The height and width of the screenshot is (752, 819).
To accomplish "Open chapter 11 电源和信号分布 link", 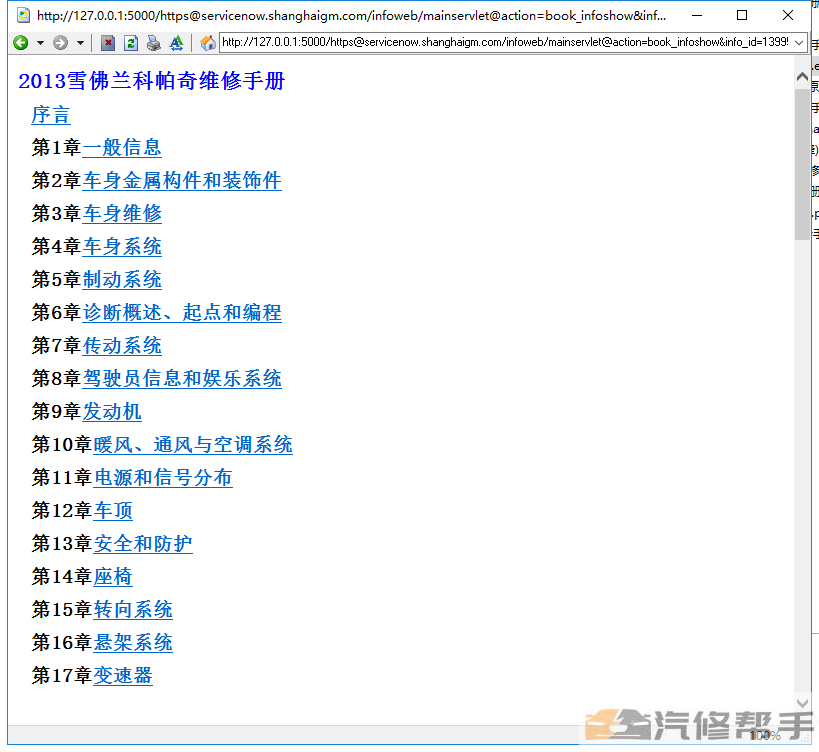I will 163,478.
